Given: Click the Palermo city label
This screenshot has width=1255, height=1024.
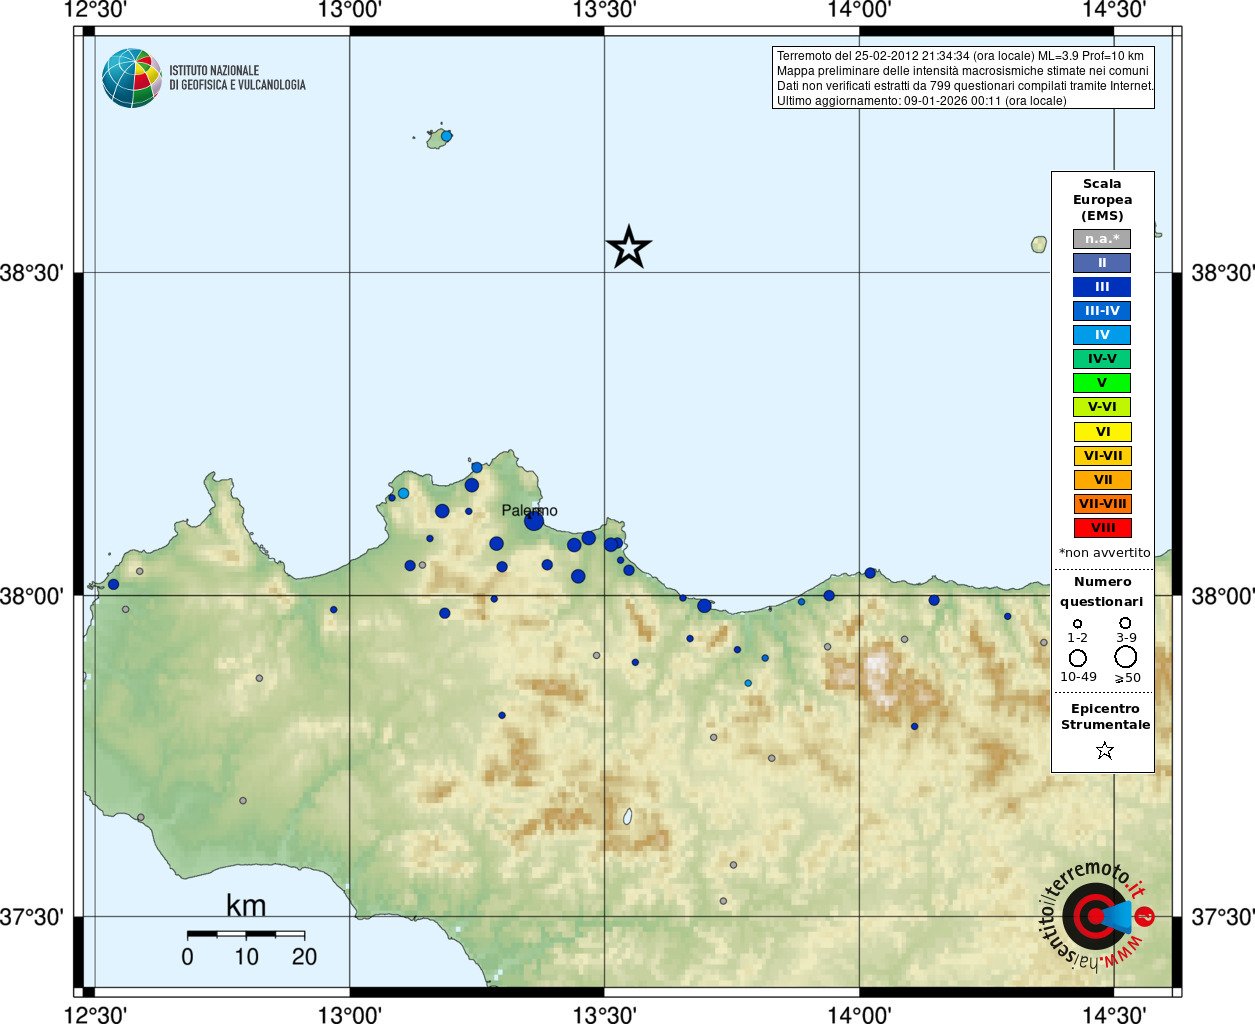Looking at the screenshot, I should pos(529,510).
